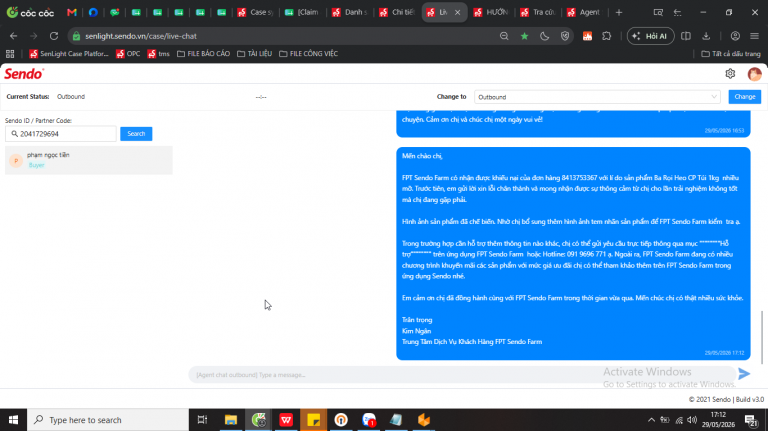This screenshot has height=431, width=768.
Task: Select the phạm ngọc tiến buyer conversation
Action: click(89, 160)
